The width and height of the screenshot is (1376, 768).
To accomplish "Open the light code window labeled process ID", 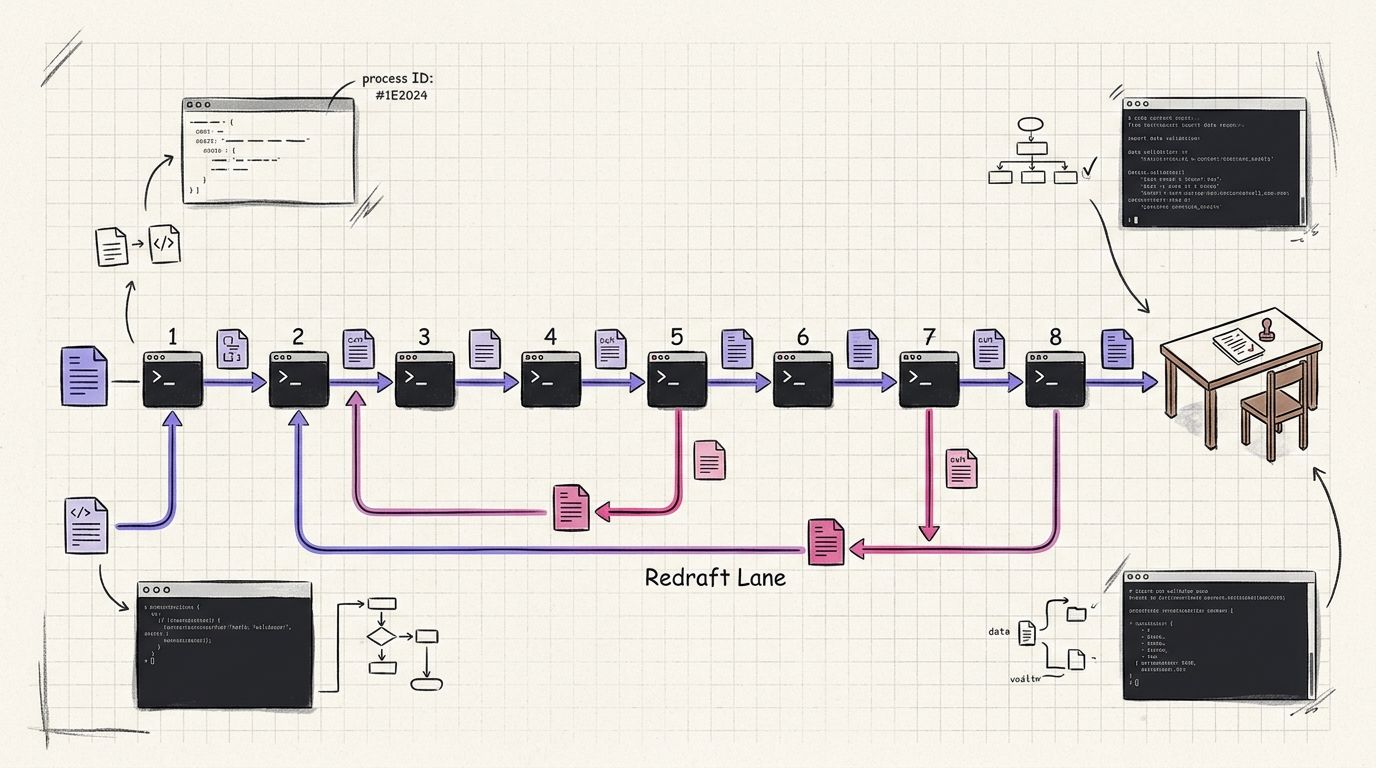I will [x=269, y=151].
